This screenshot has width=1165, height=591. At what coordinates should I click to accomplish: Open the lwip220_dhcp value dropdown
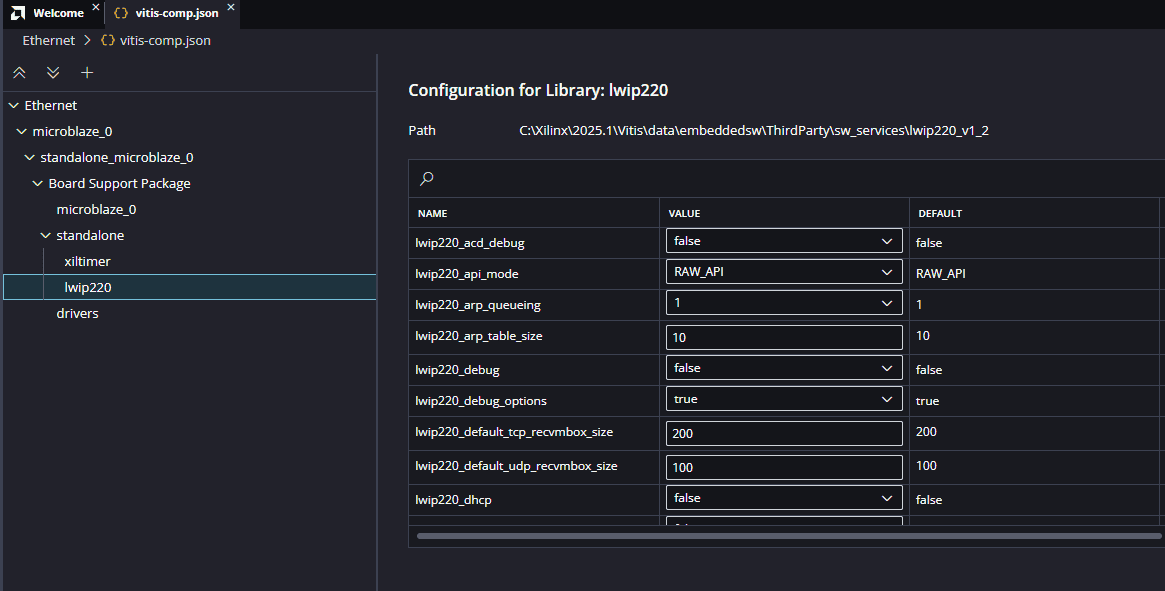784,498
